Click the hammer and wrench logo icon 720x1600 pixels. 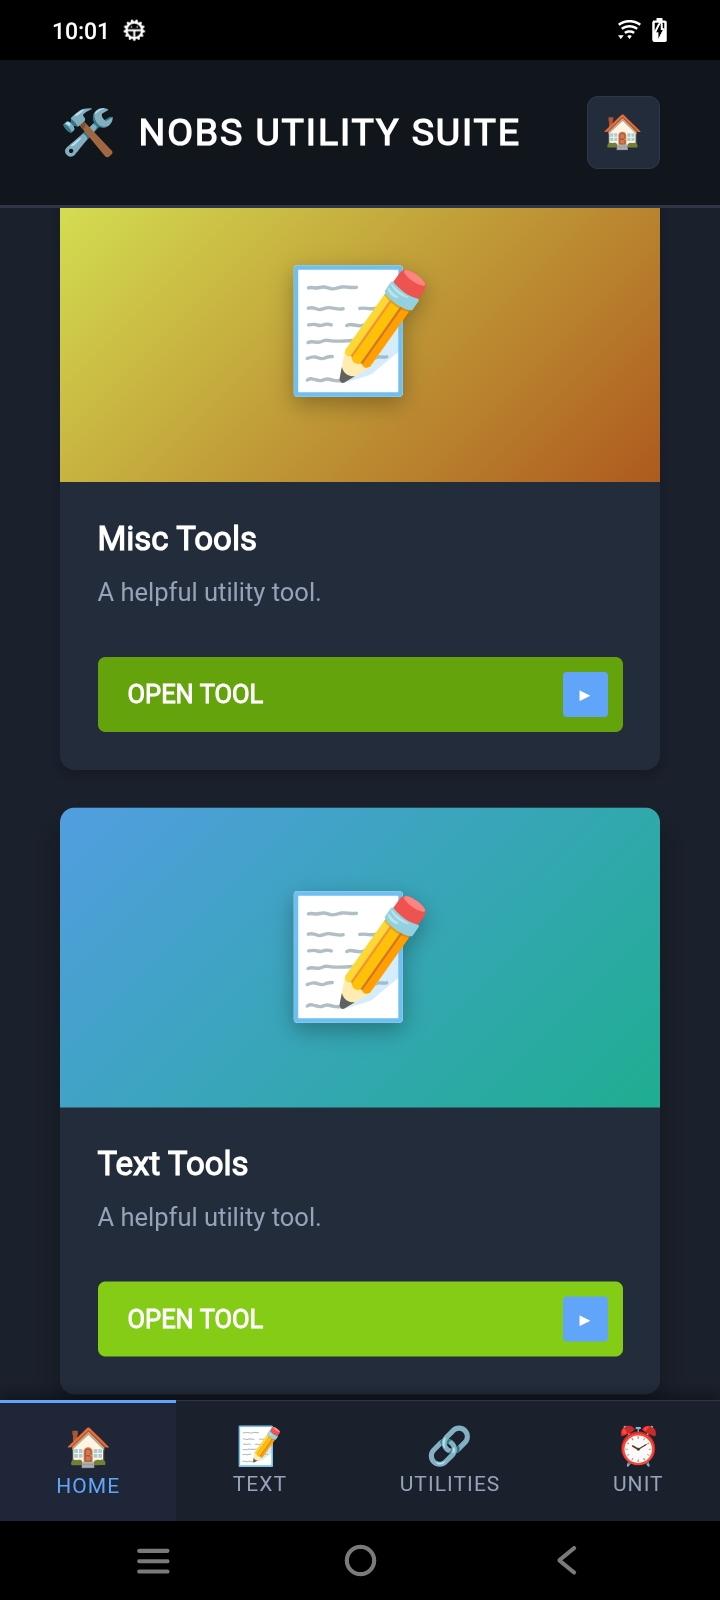click(88, 132)
